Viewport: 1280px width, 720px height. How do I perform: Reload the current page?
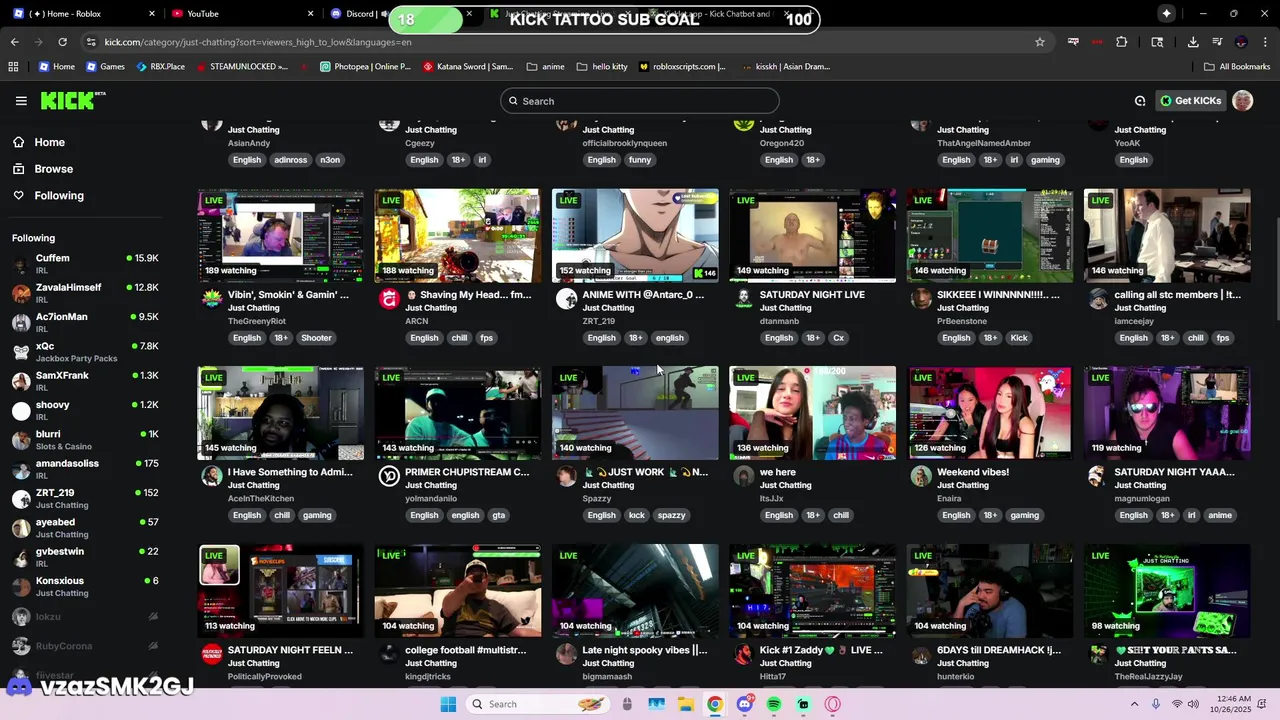coord(62,42)
